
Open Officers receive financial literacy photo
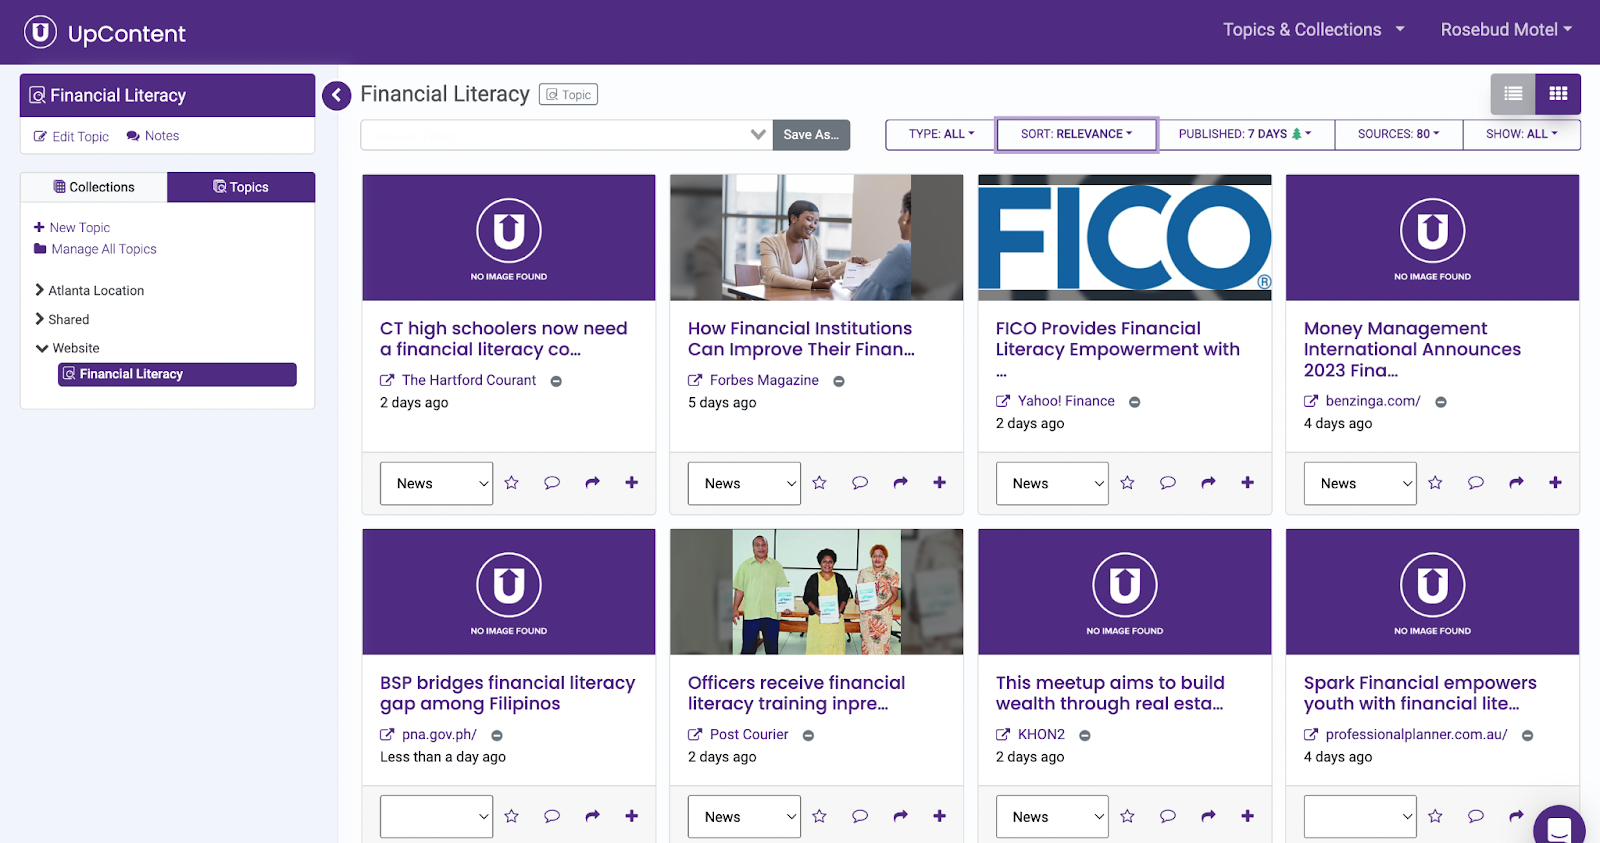[817, 592]
